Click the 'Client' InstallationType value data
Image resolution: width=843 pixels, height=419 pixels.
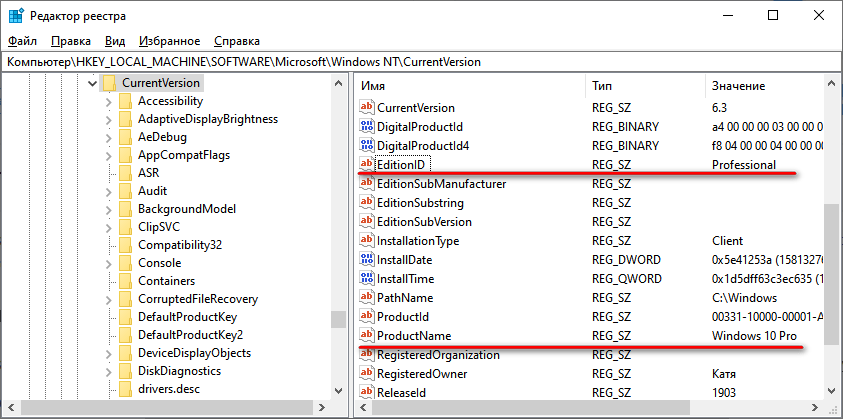[727, 241]
